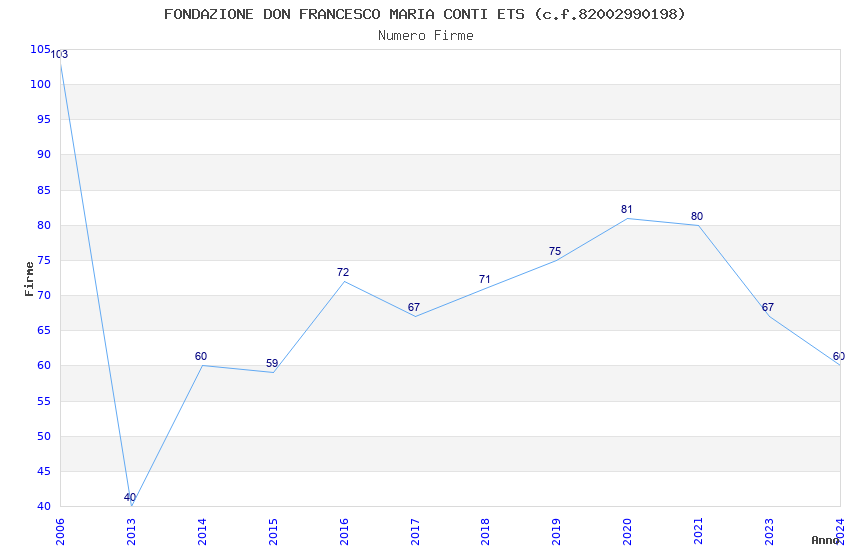Click the 59 data point label
The width and height of the screenshot is (850, 550).
[x=272, y=363]
